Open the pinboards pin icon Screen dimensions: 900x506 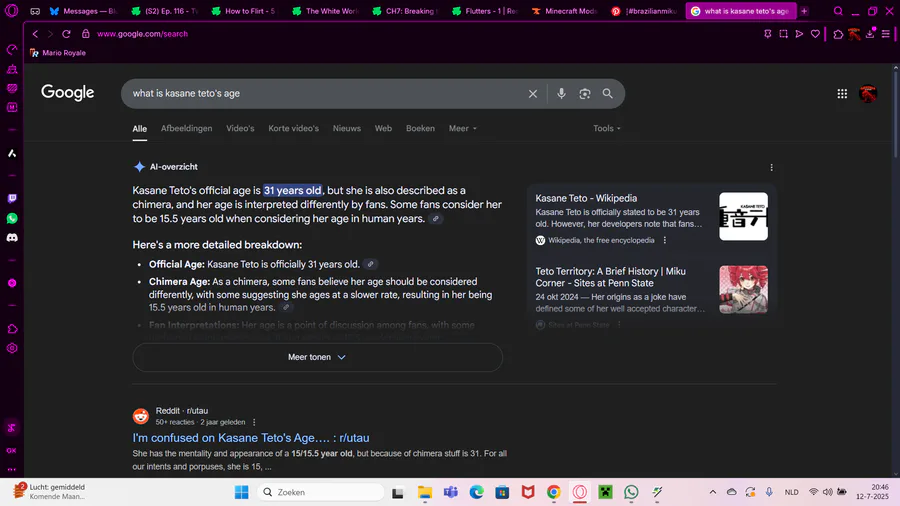coord(767,34)
